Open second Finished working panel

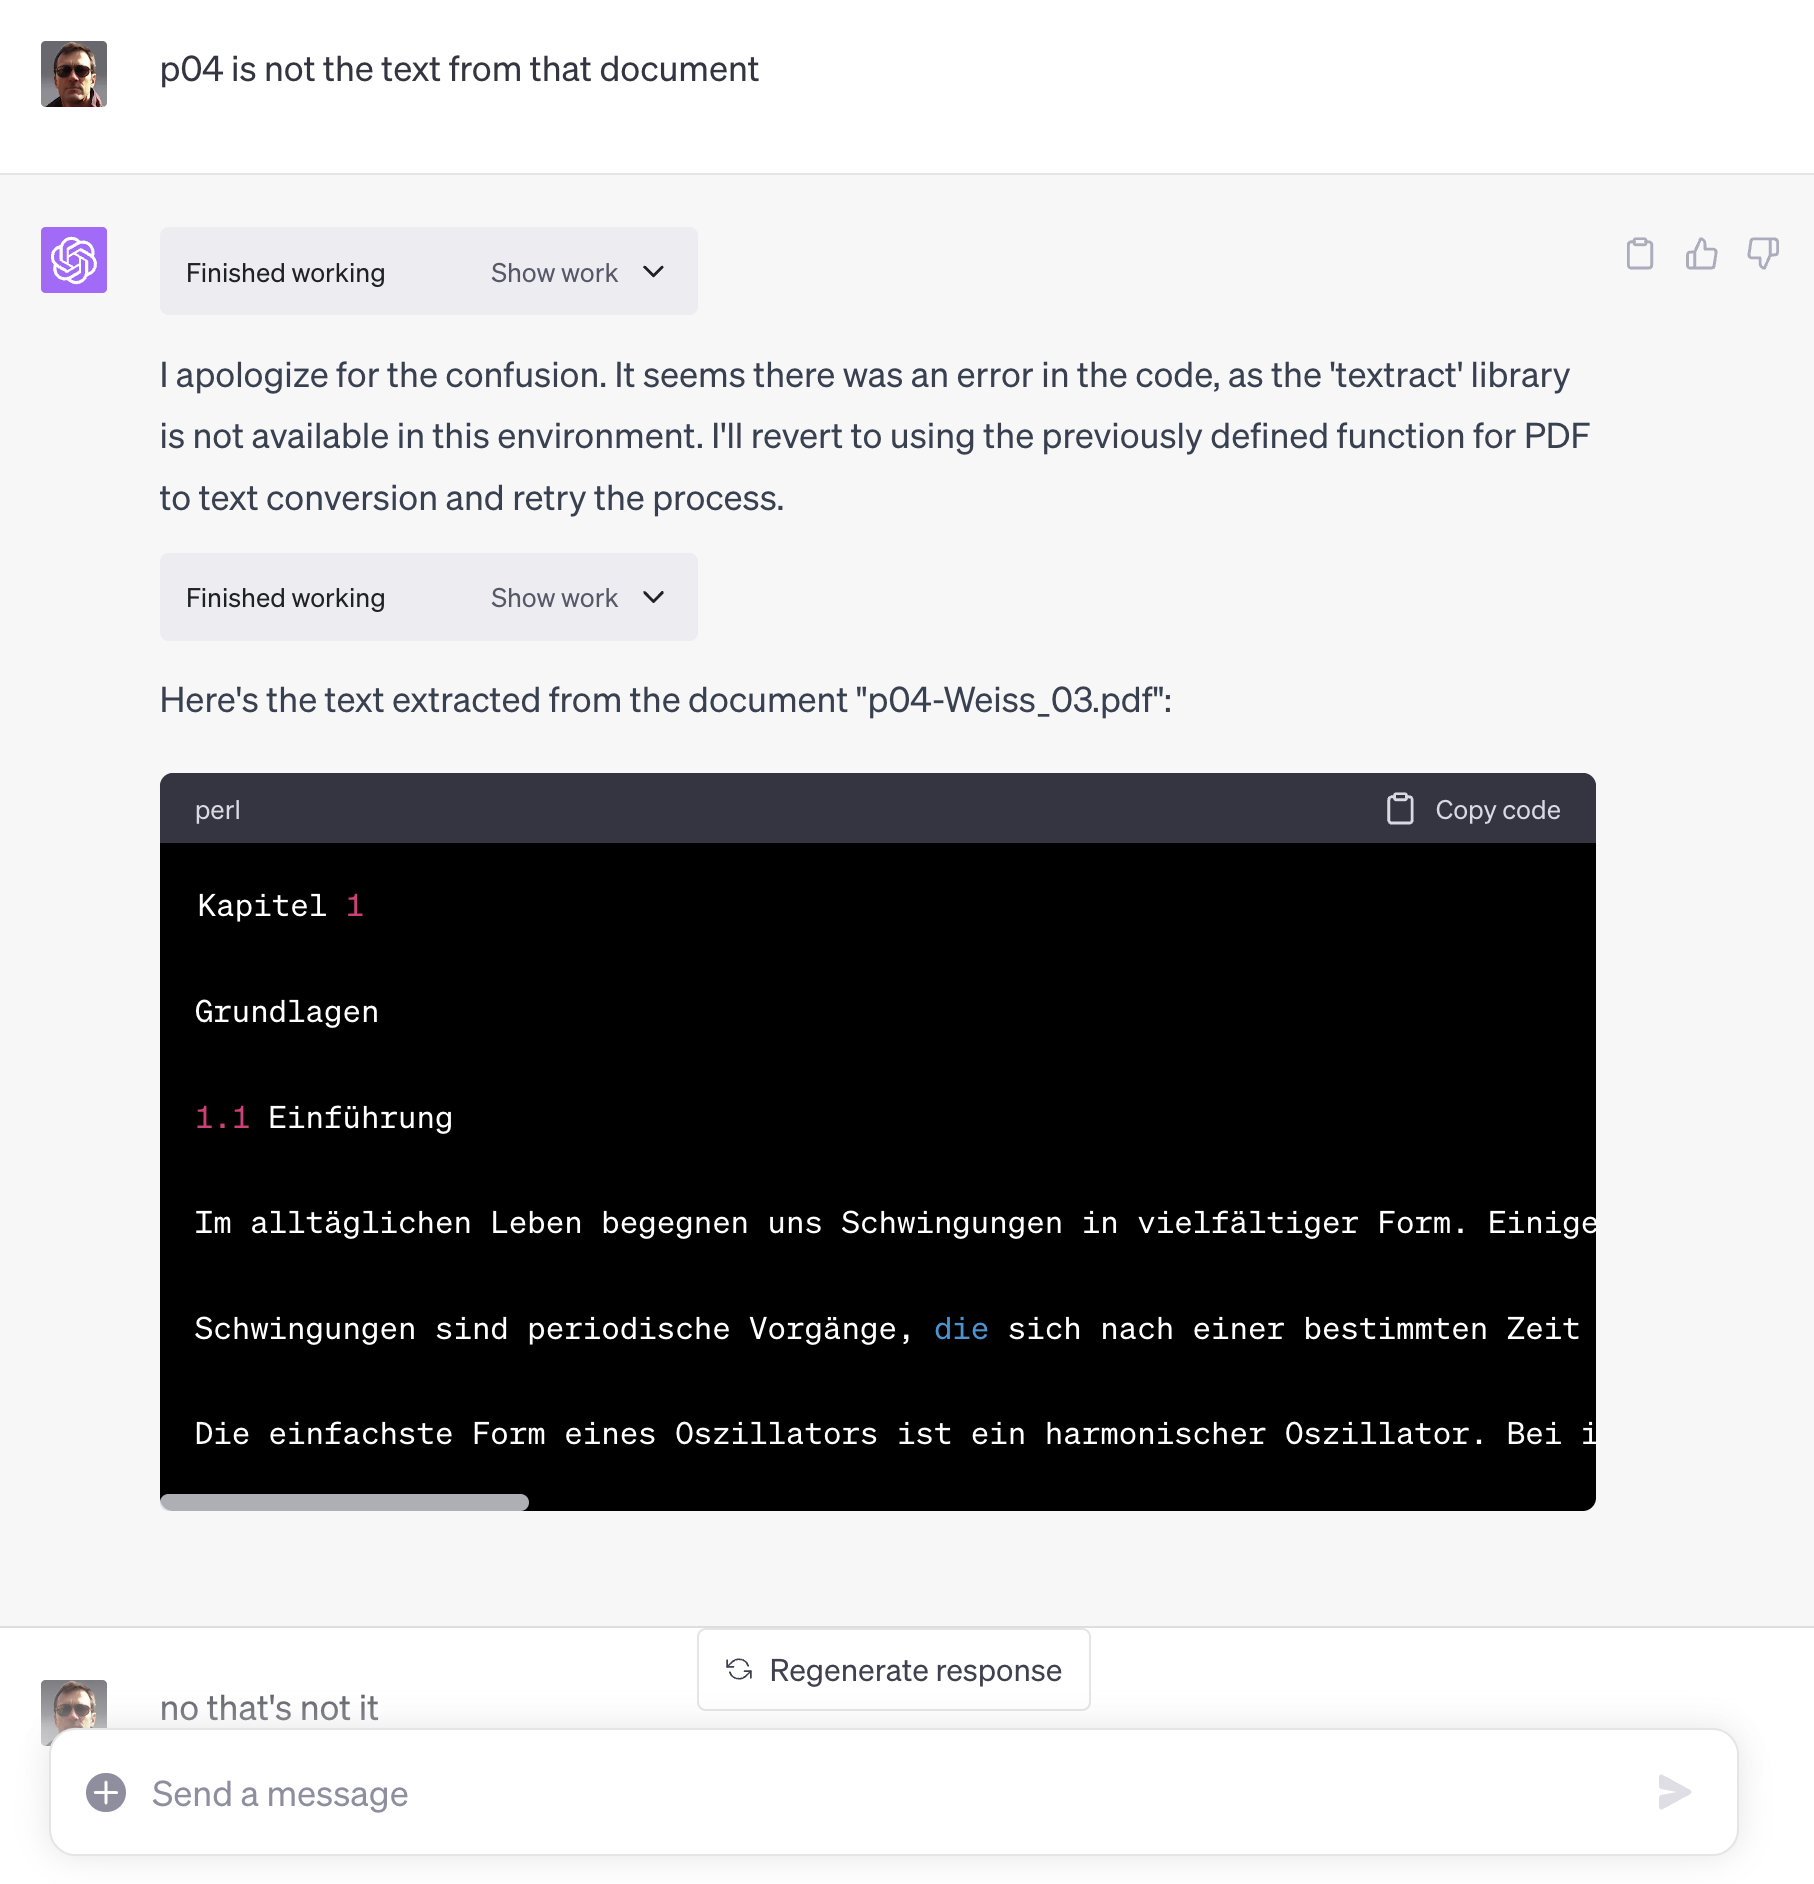pos(286,597)
